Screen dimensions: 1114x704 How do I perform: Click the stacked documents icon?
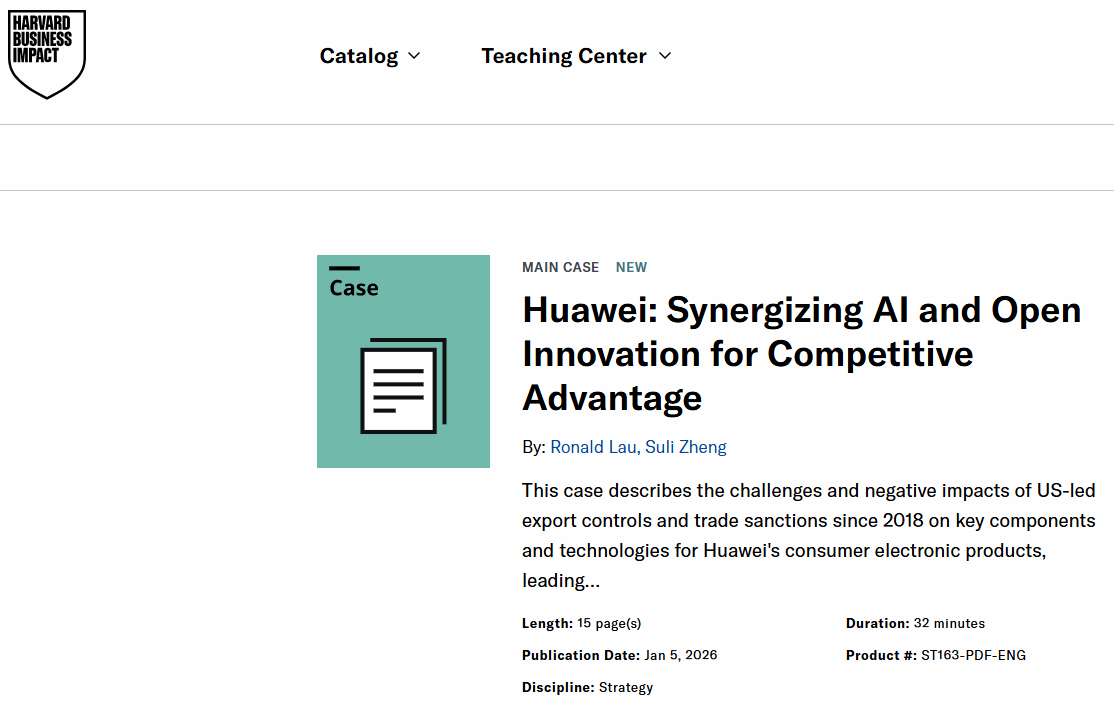click(x=403, y=385)
